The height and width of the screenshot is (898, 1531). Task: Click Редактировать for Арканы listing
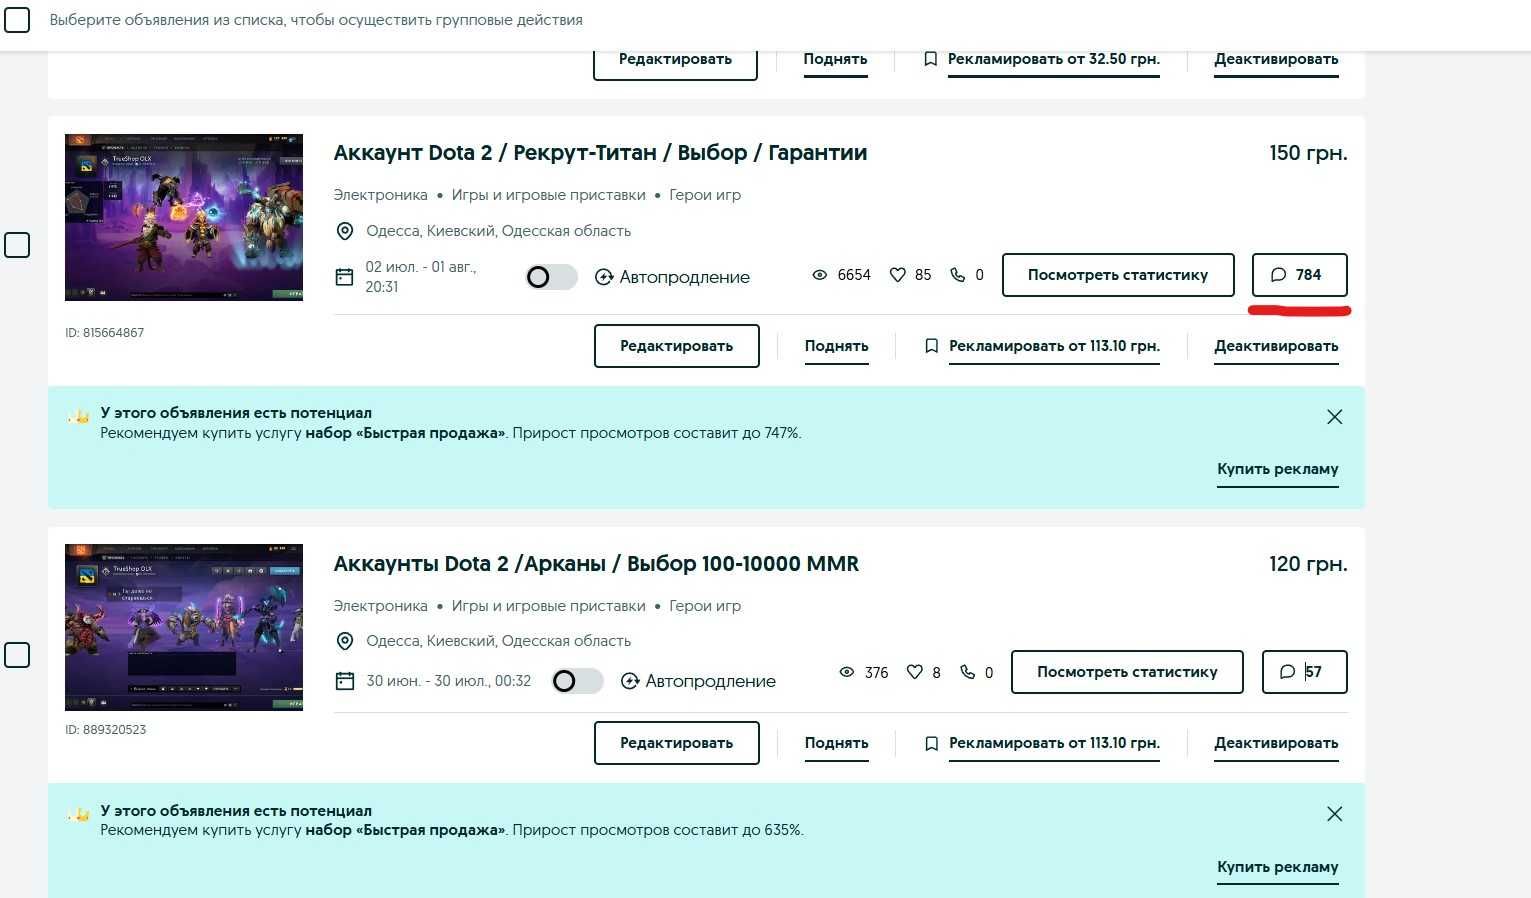(677, 743)
